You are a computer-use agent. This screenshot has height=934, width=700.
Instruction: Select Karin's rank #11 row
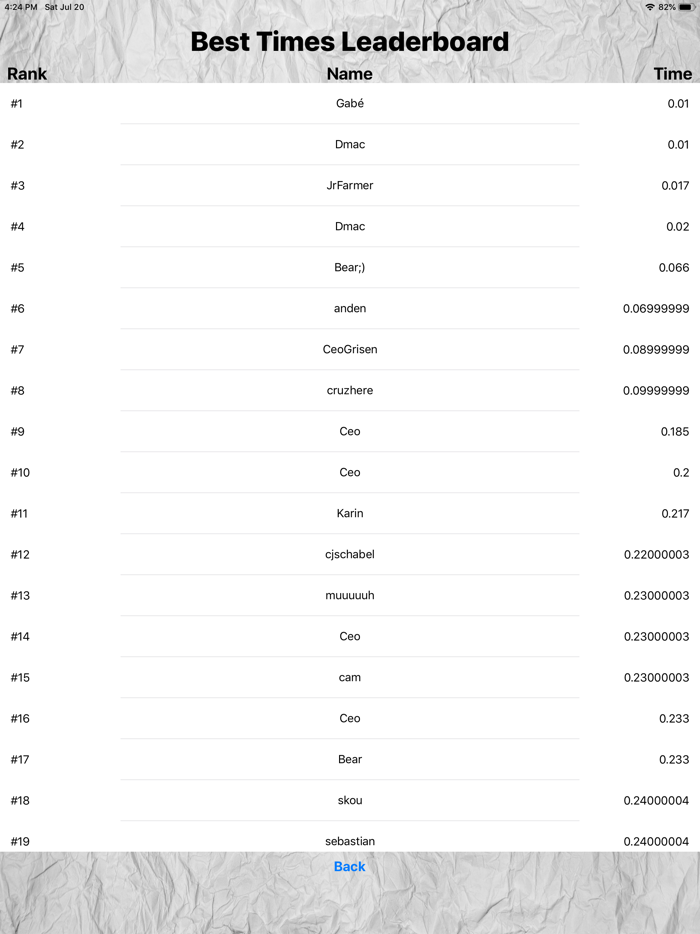[x=350, y=513]
